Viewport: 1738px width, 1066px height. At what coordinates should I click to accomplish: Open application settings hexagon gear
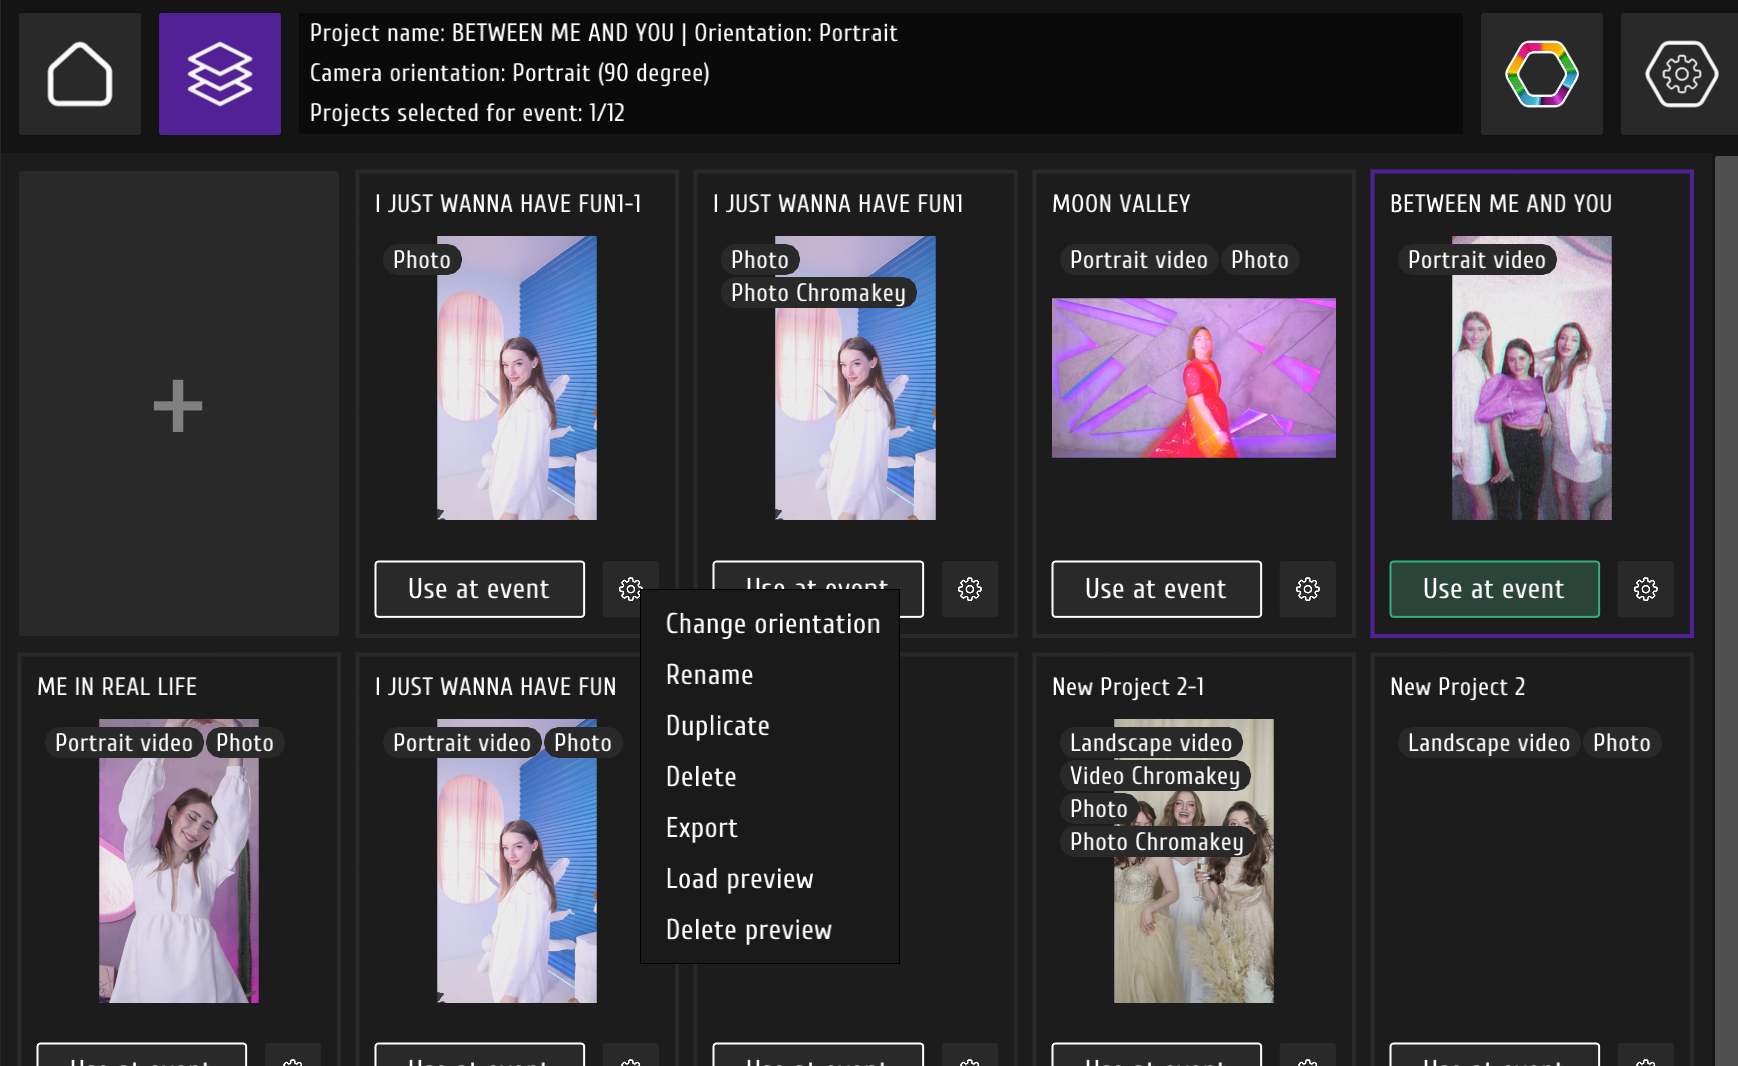pos(1681,74)
